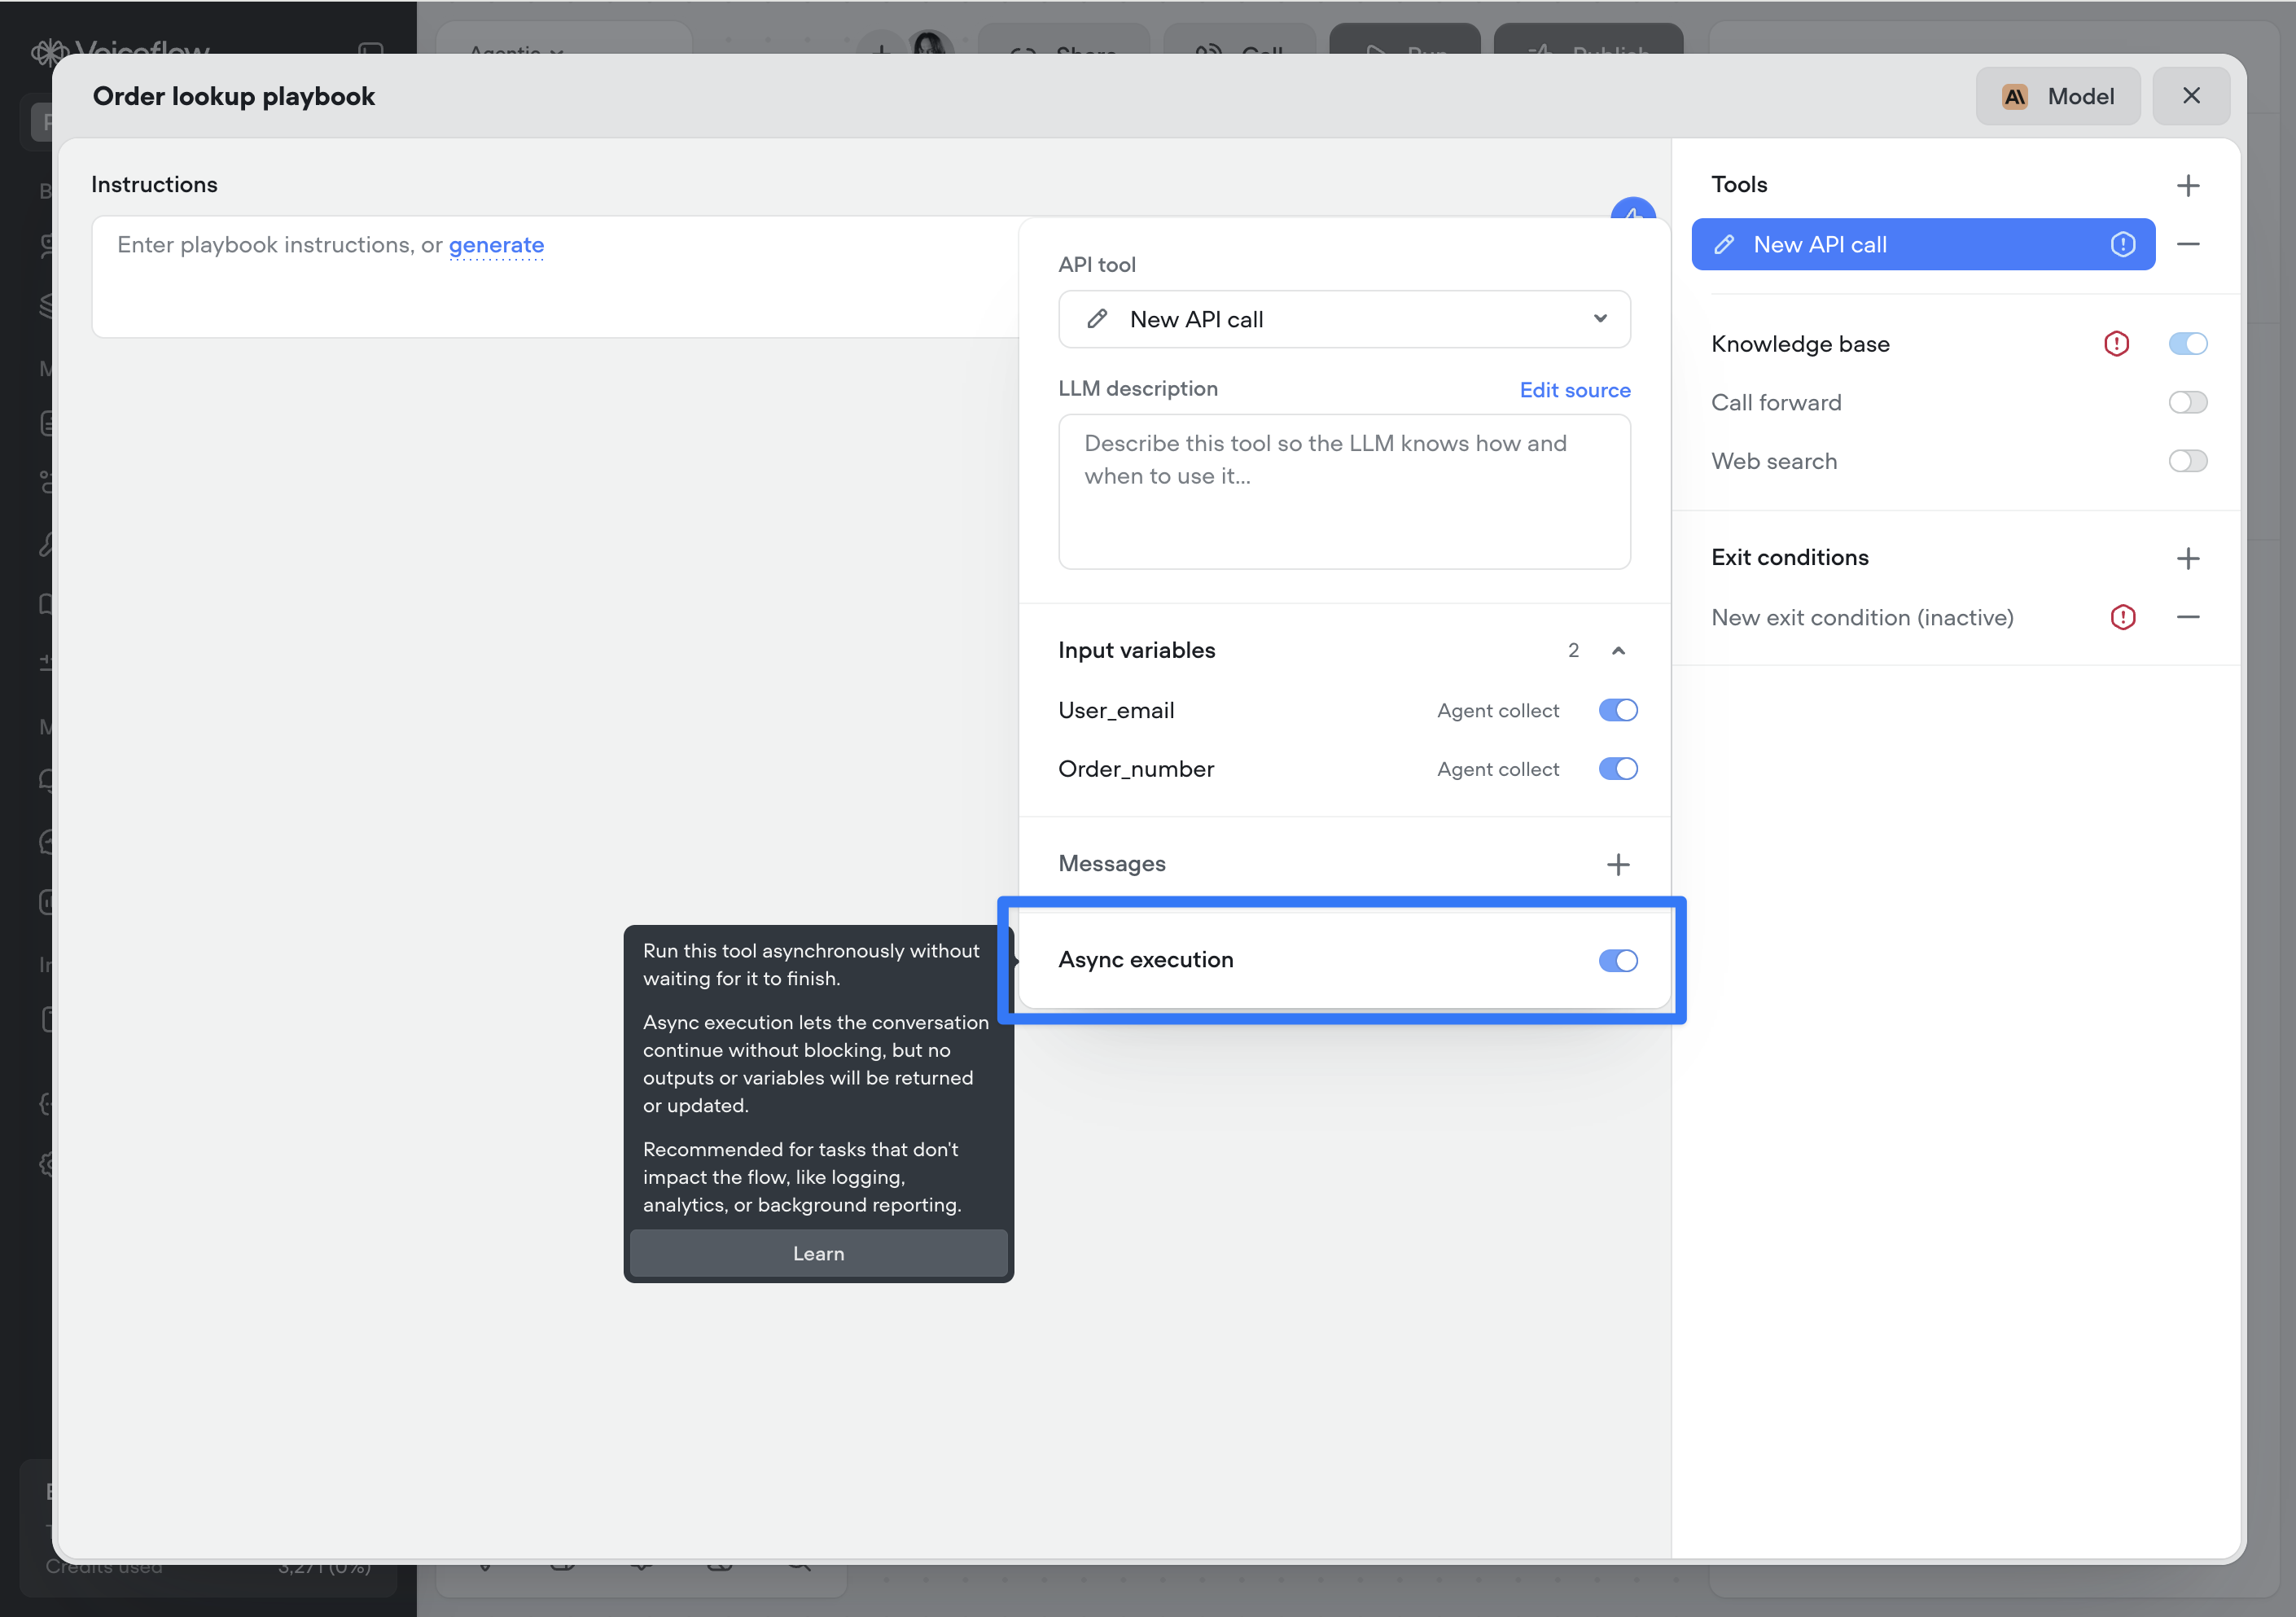The image size is (2296, 1617).
Task: Click the plus icon beside Tools
Action: (x=2187, y=185)
